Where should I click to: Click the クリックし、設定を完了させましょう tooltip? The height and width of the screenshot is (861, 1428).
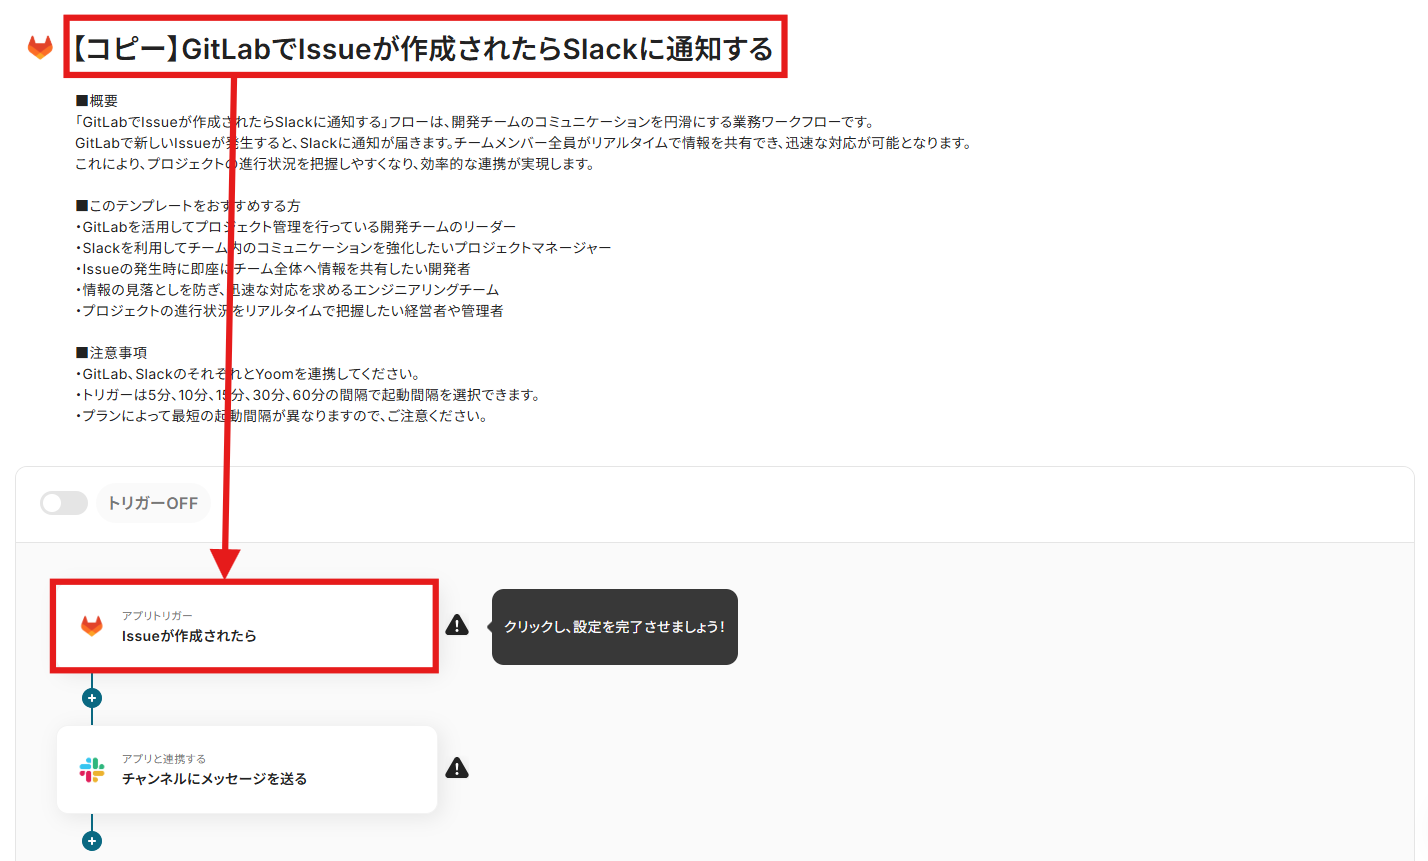[x=615, y=627]
